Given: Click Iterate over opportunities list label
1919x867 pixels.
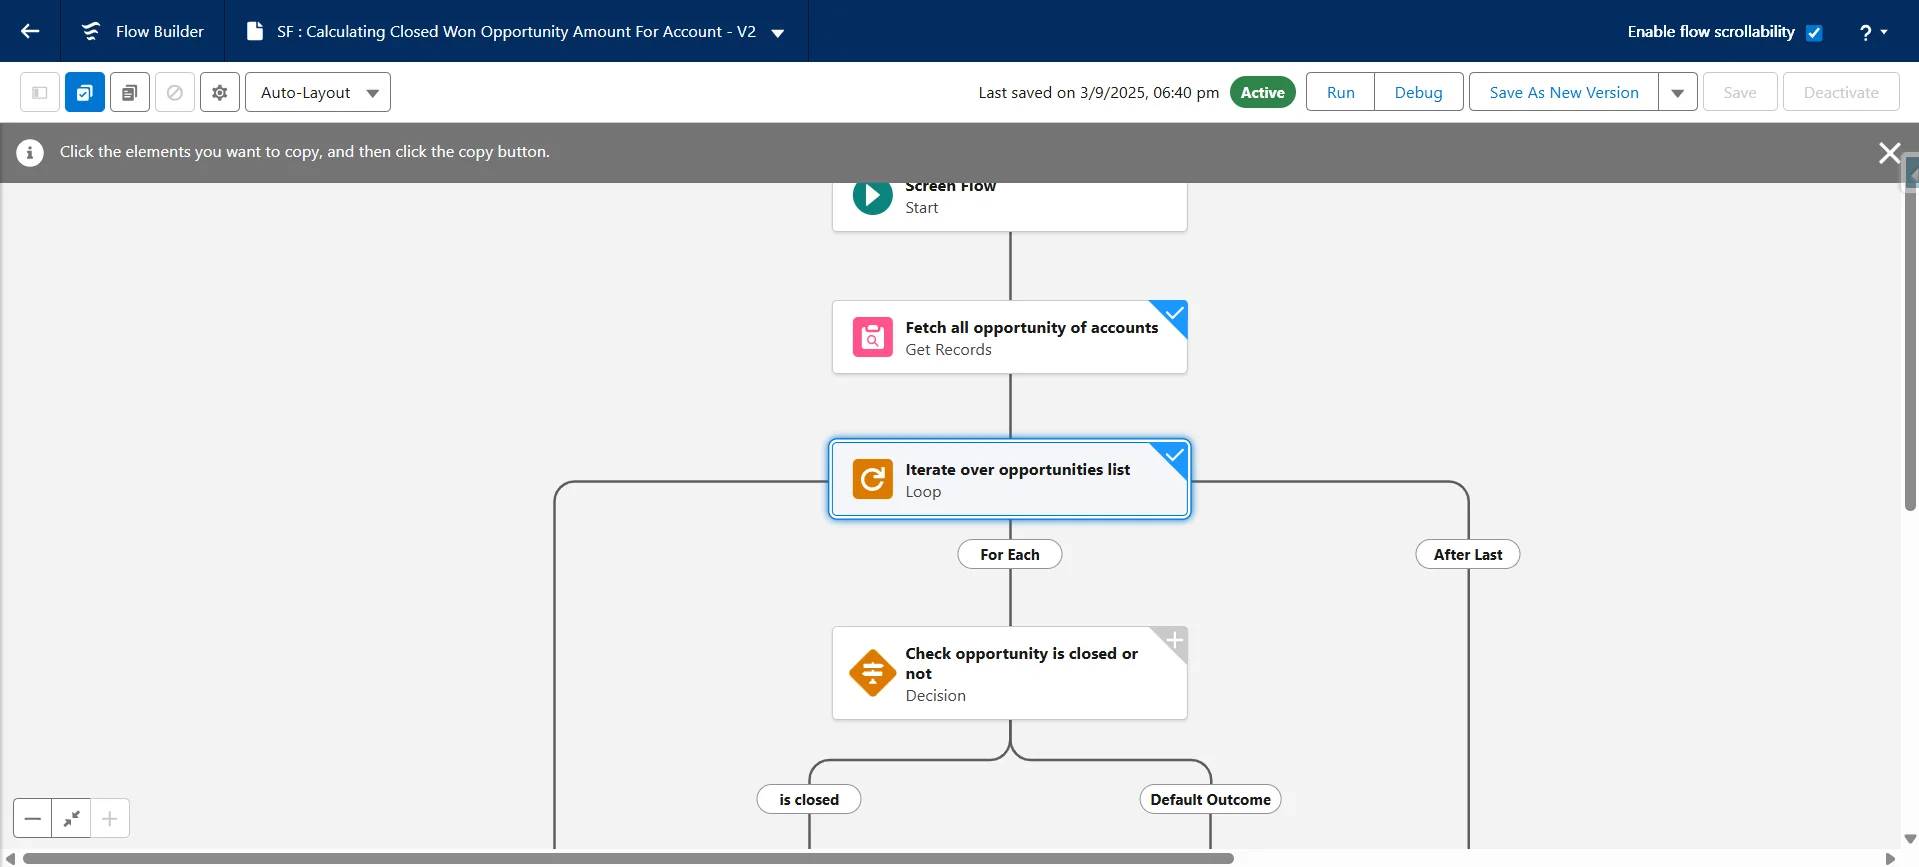Looking at the screenshot, I should [1018, 469].
